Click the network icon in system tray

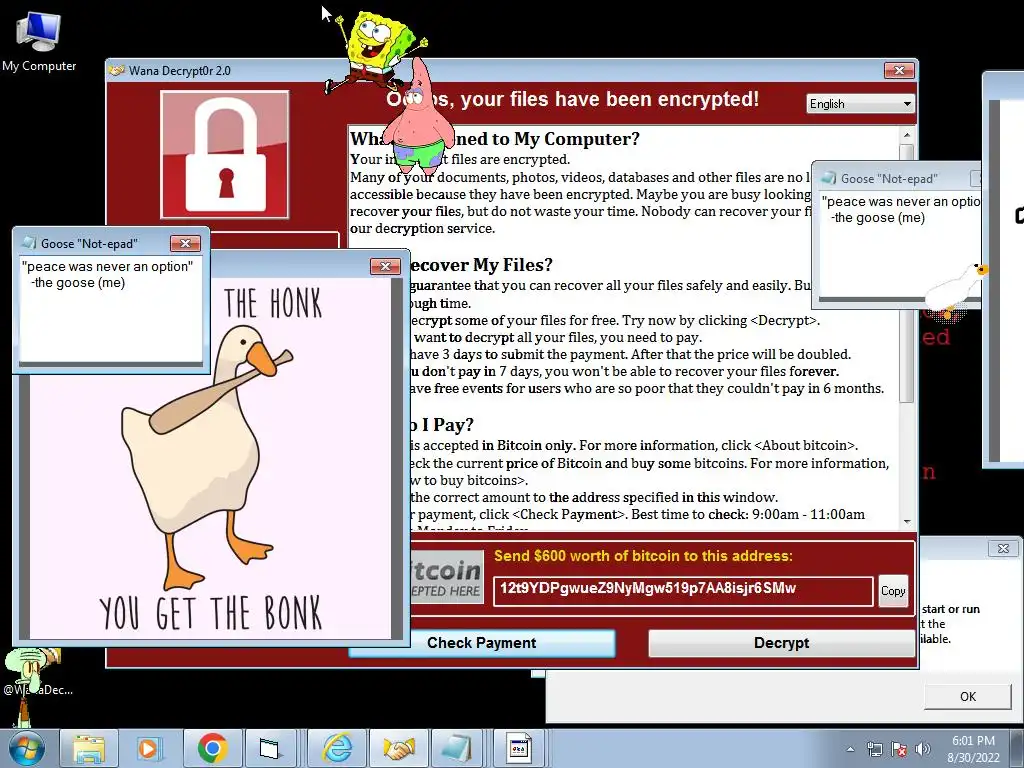click(x=874, y=749)
